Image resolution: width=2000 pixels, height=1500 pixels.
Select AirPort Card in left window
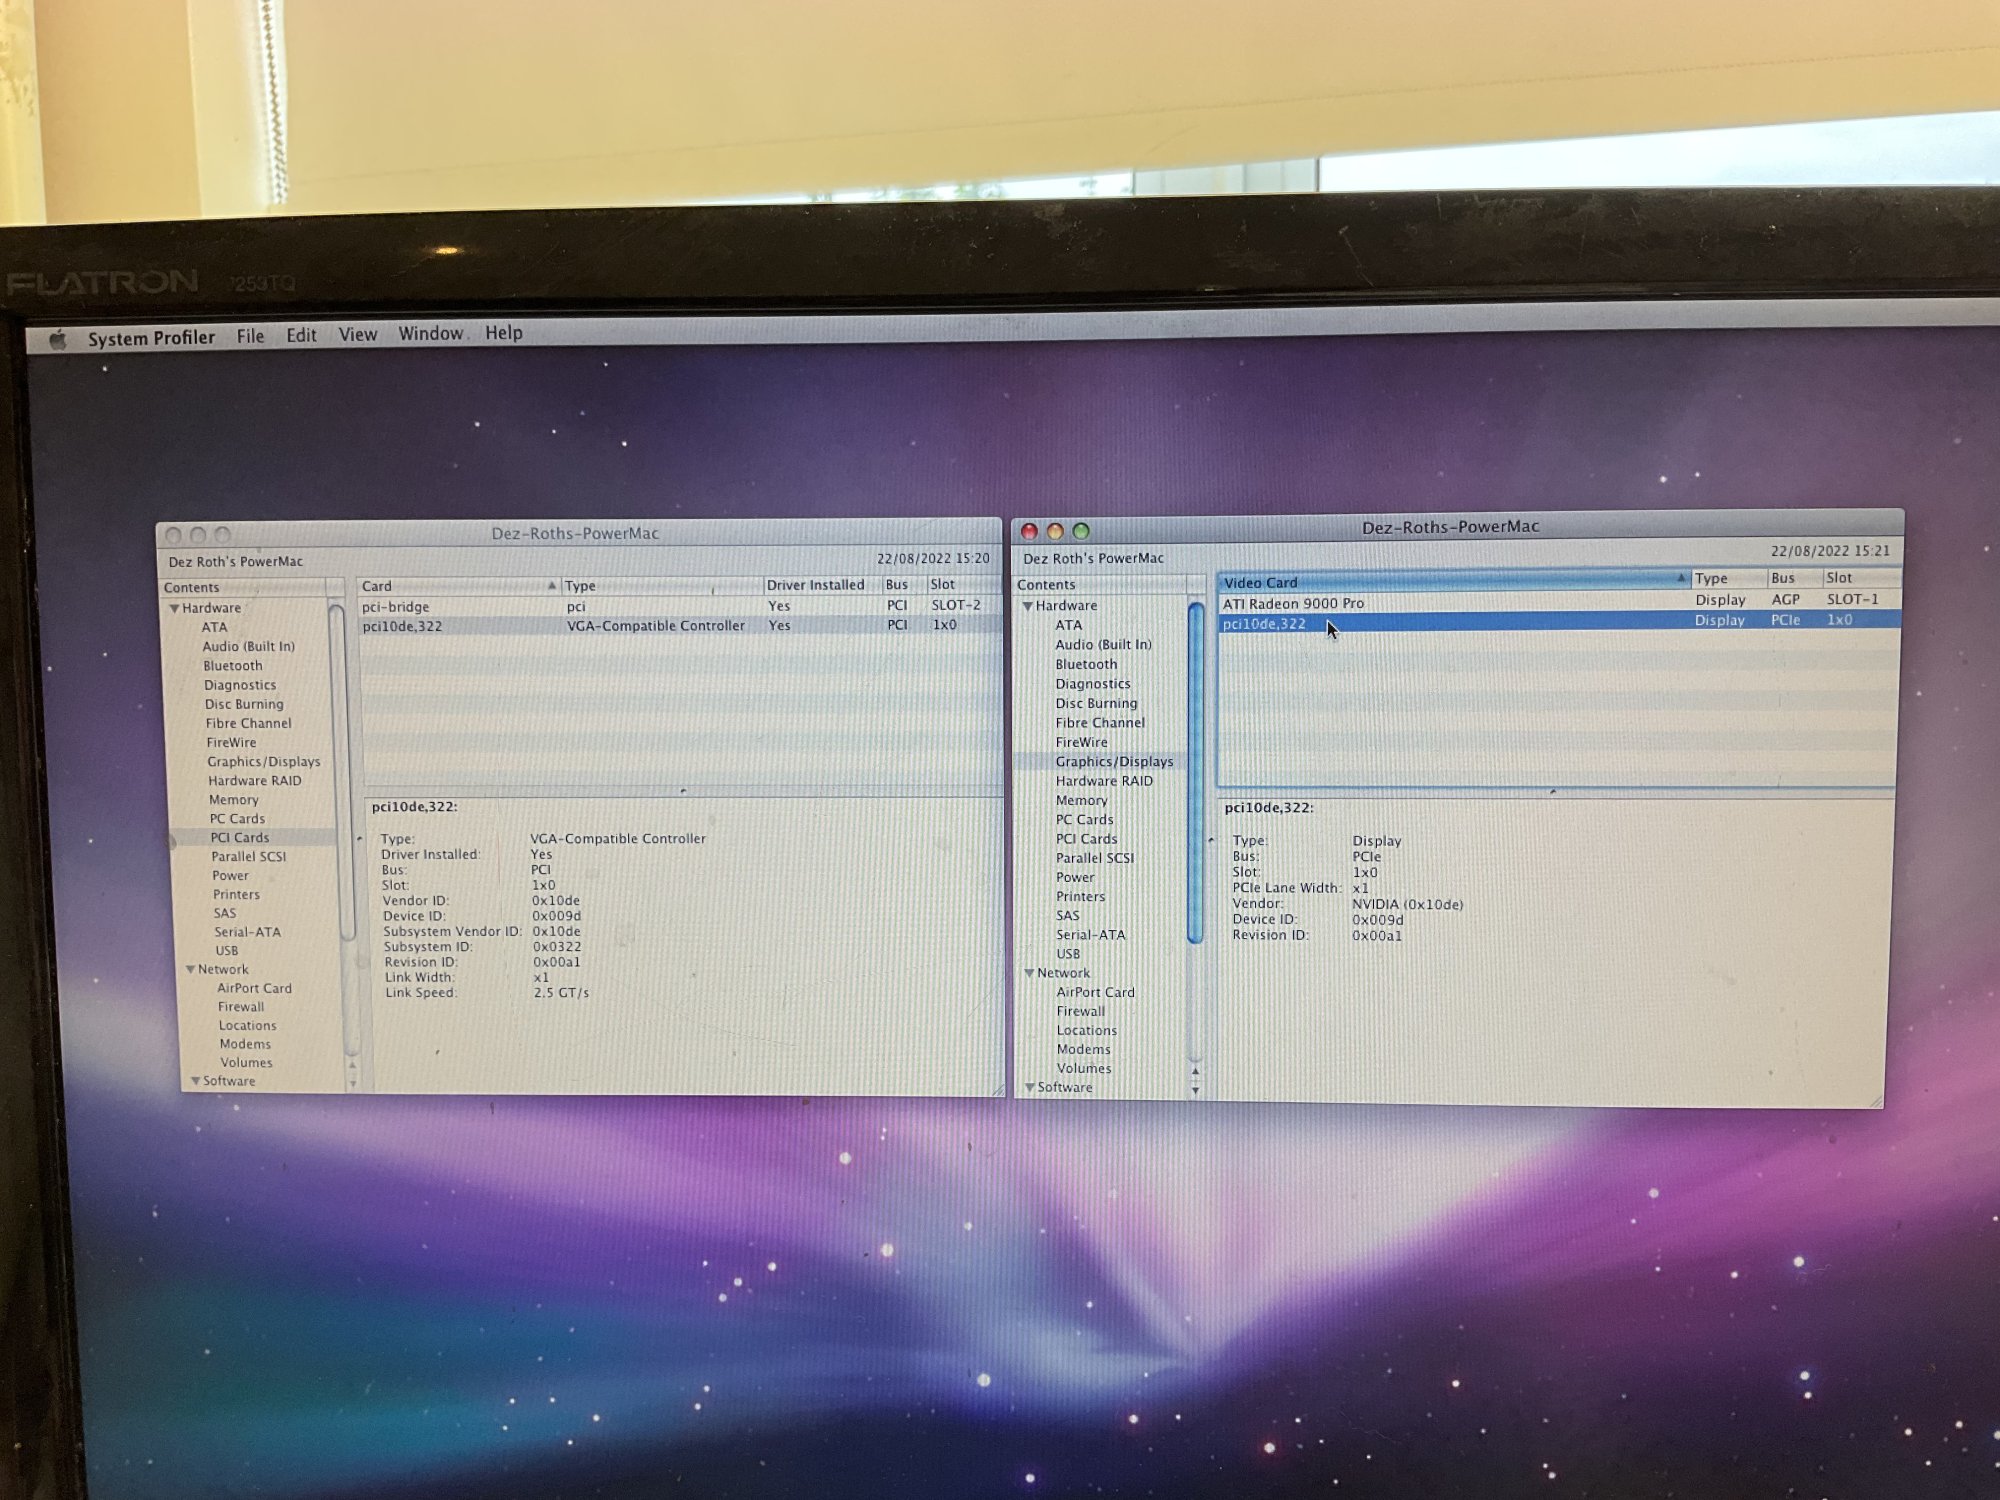pos(254,988)
